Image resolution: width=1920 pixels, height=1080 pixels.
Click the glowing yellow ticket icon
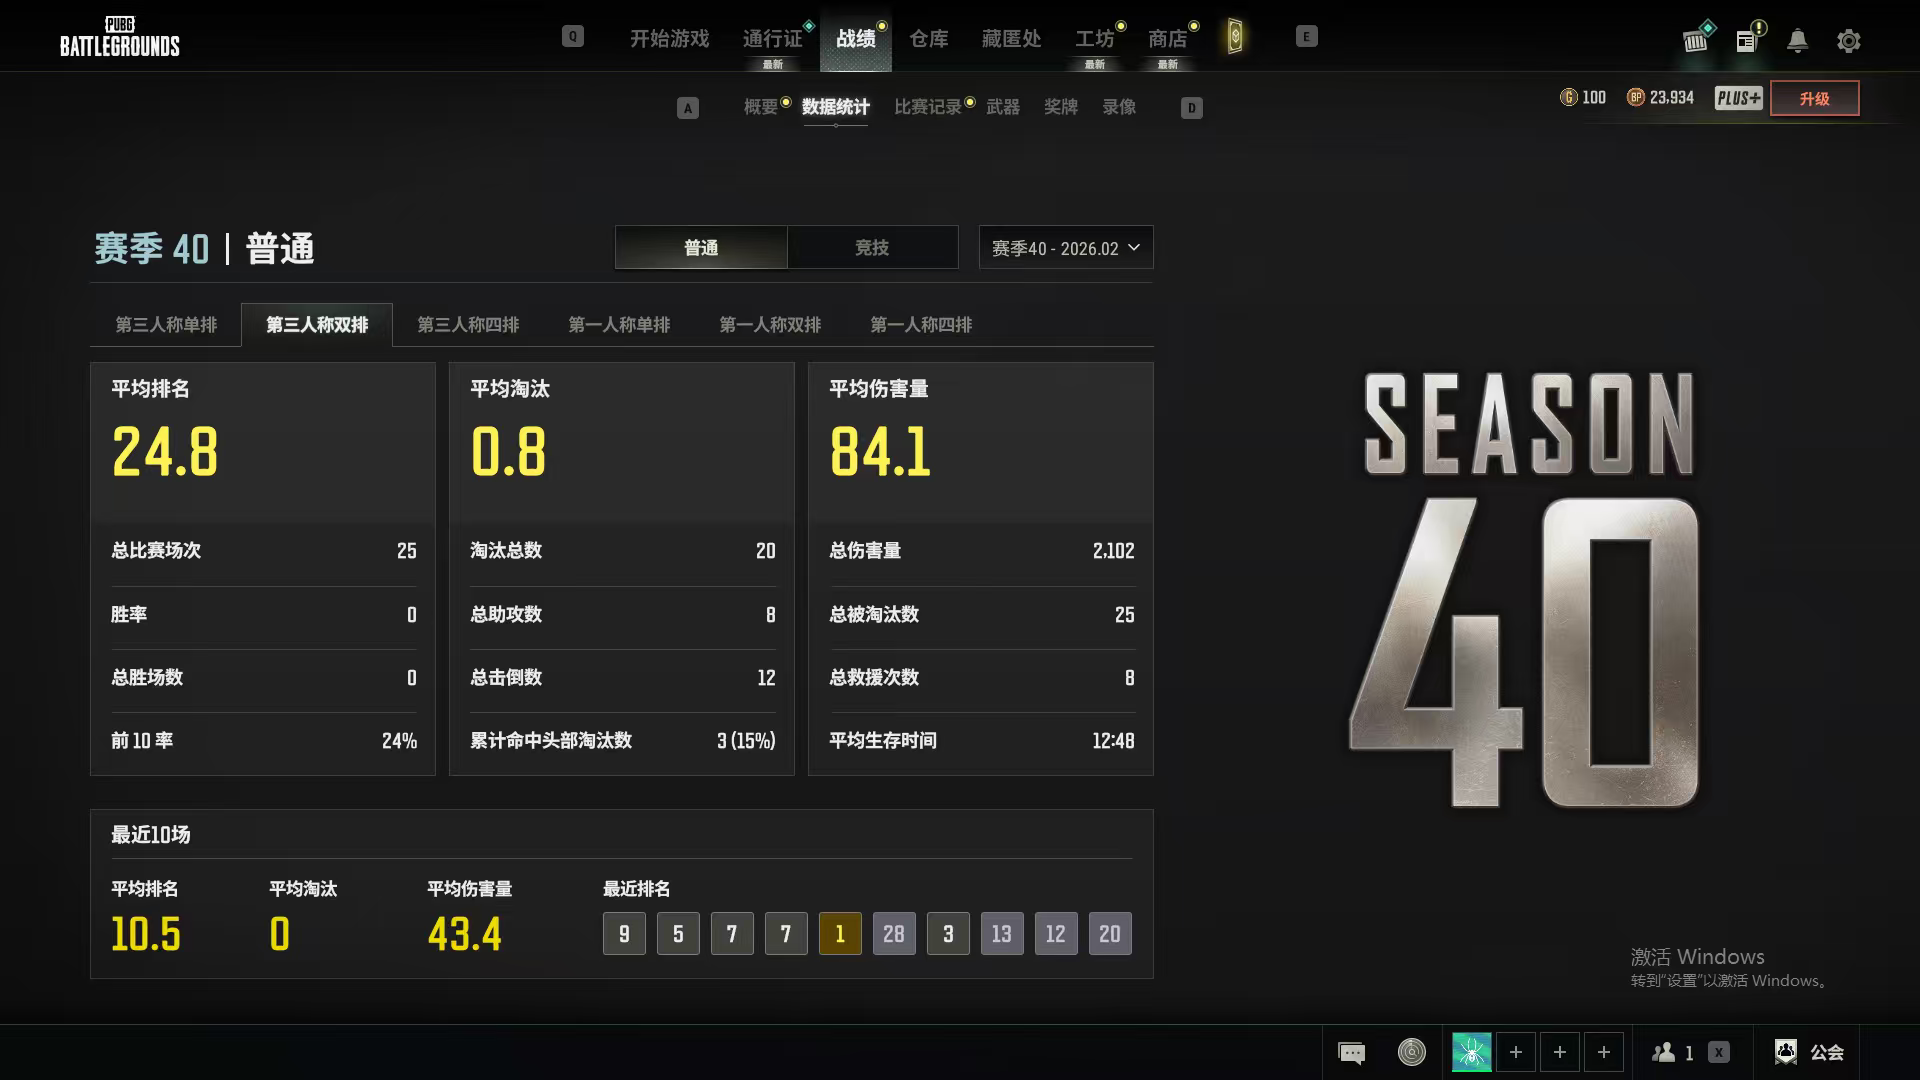[x=1235, y=38]
